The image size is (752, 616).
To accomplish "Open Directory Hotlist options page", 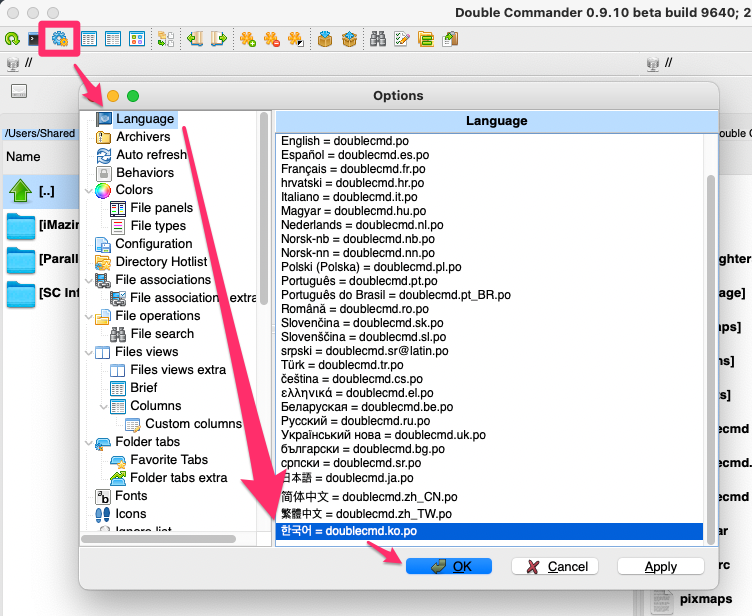I will click(x=161, y=261).
